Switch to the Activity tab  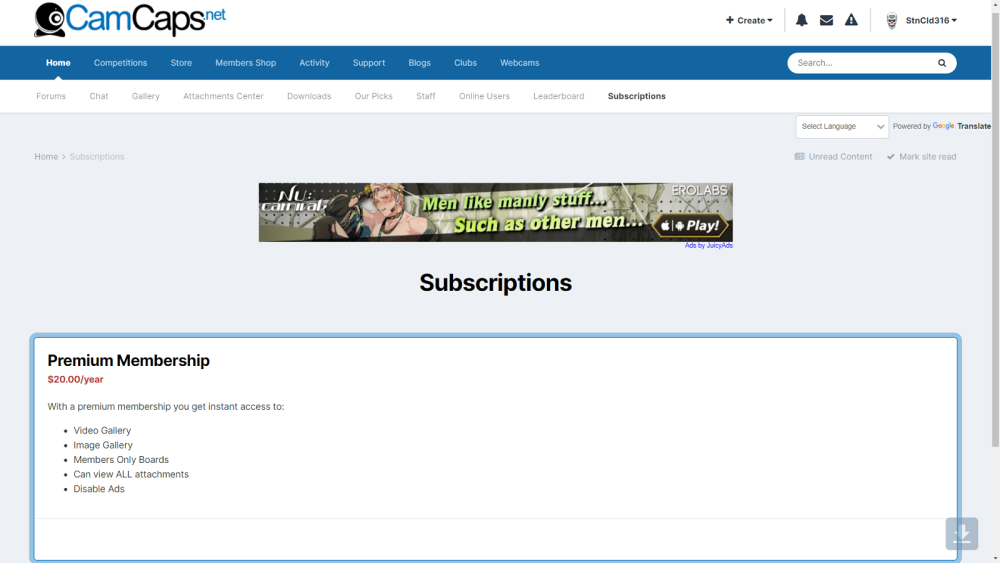(x=314, y=62)
